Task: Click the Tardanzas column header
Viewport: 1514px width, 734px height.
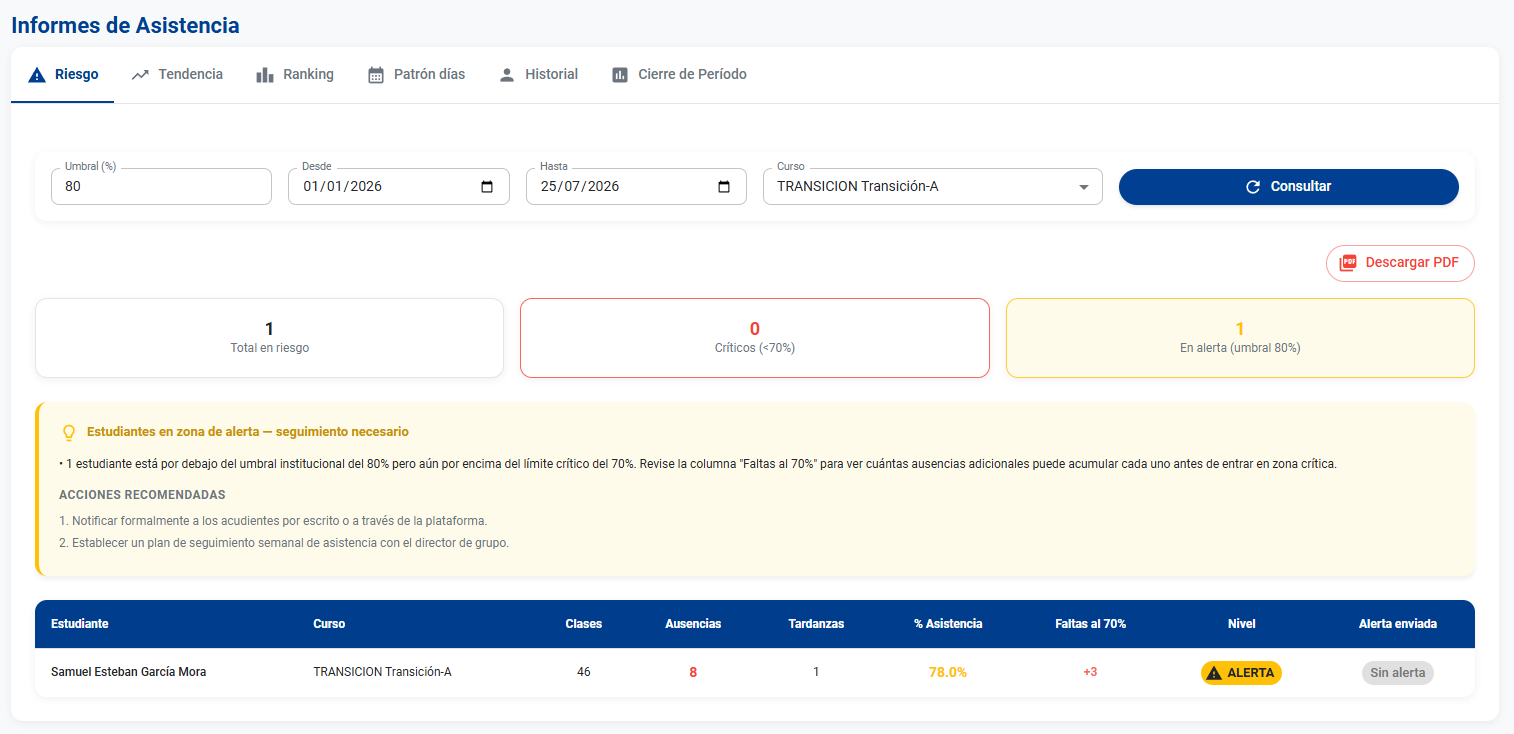Action: (x=816, y=624)
